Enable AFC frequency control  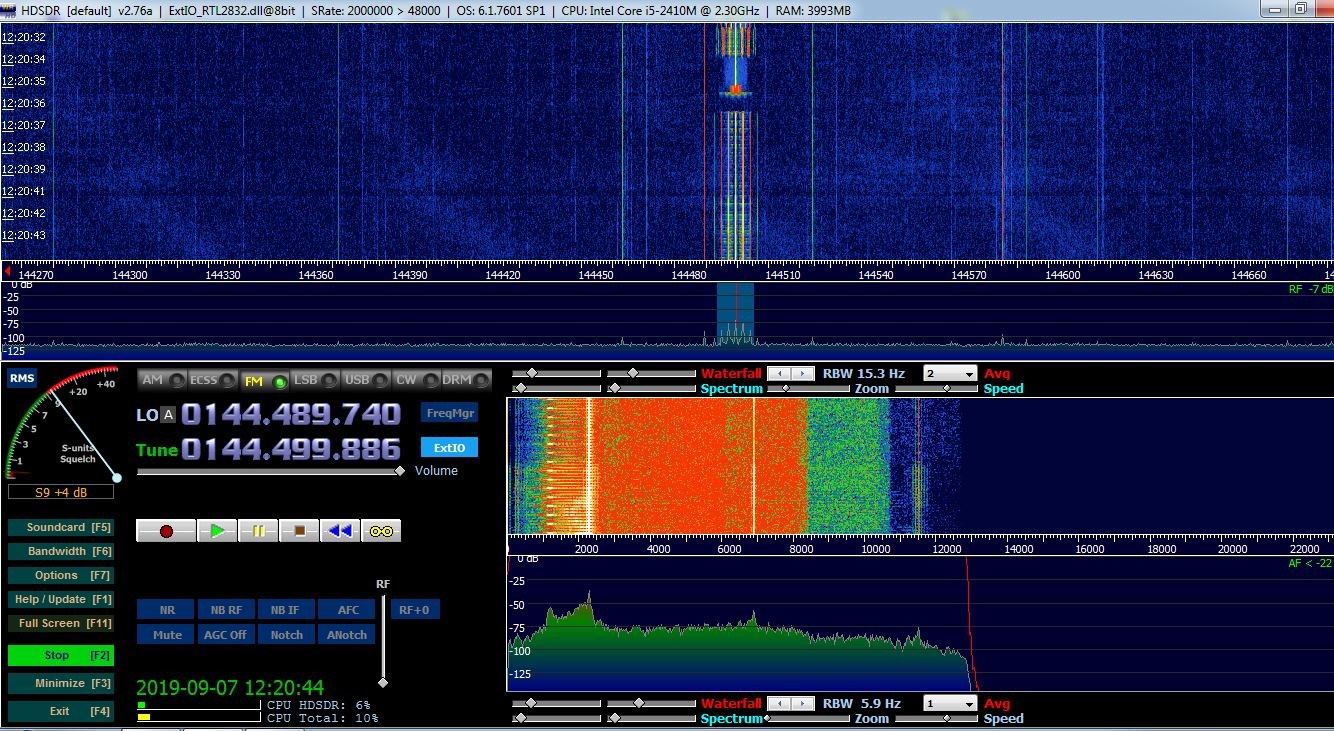[347, 610]
